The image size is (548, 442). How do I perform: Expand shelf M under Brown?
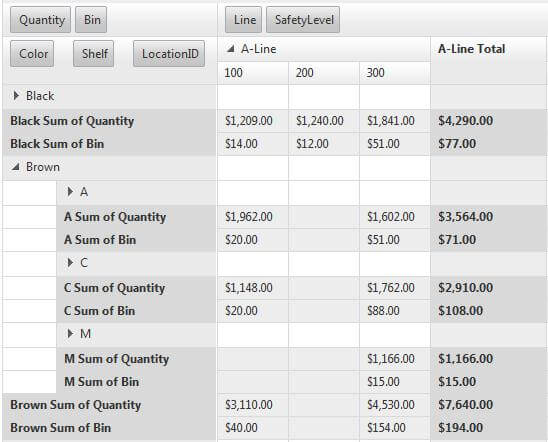coord(70,334)
